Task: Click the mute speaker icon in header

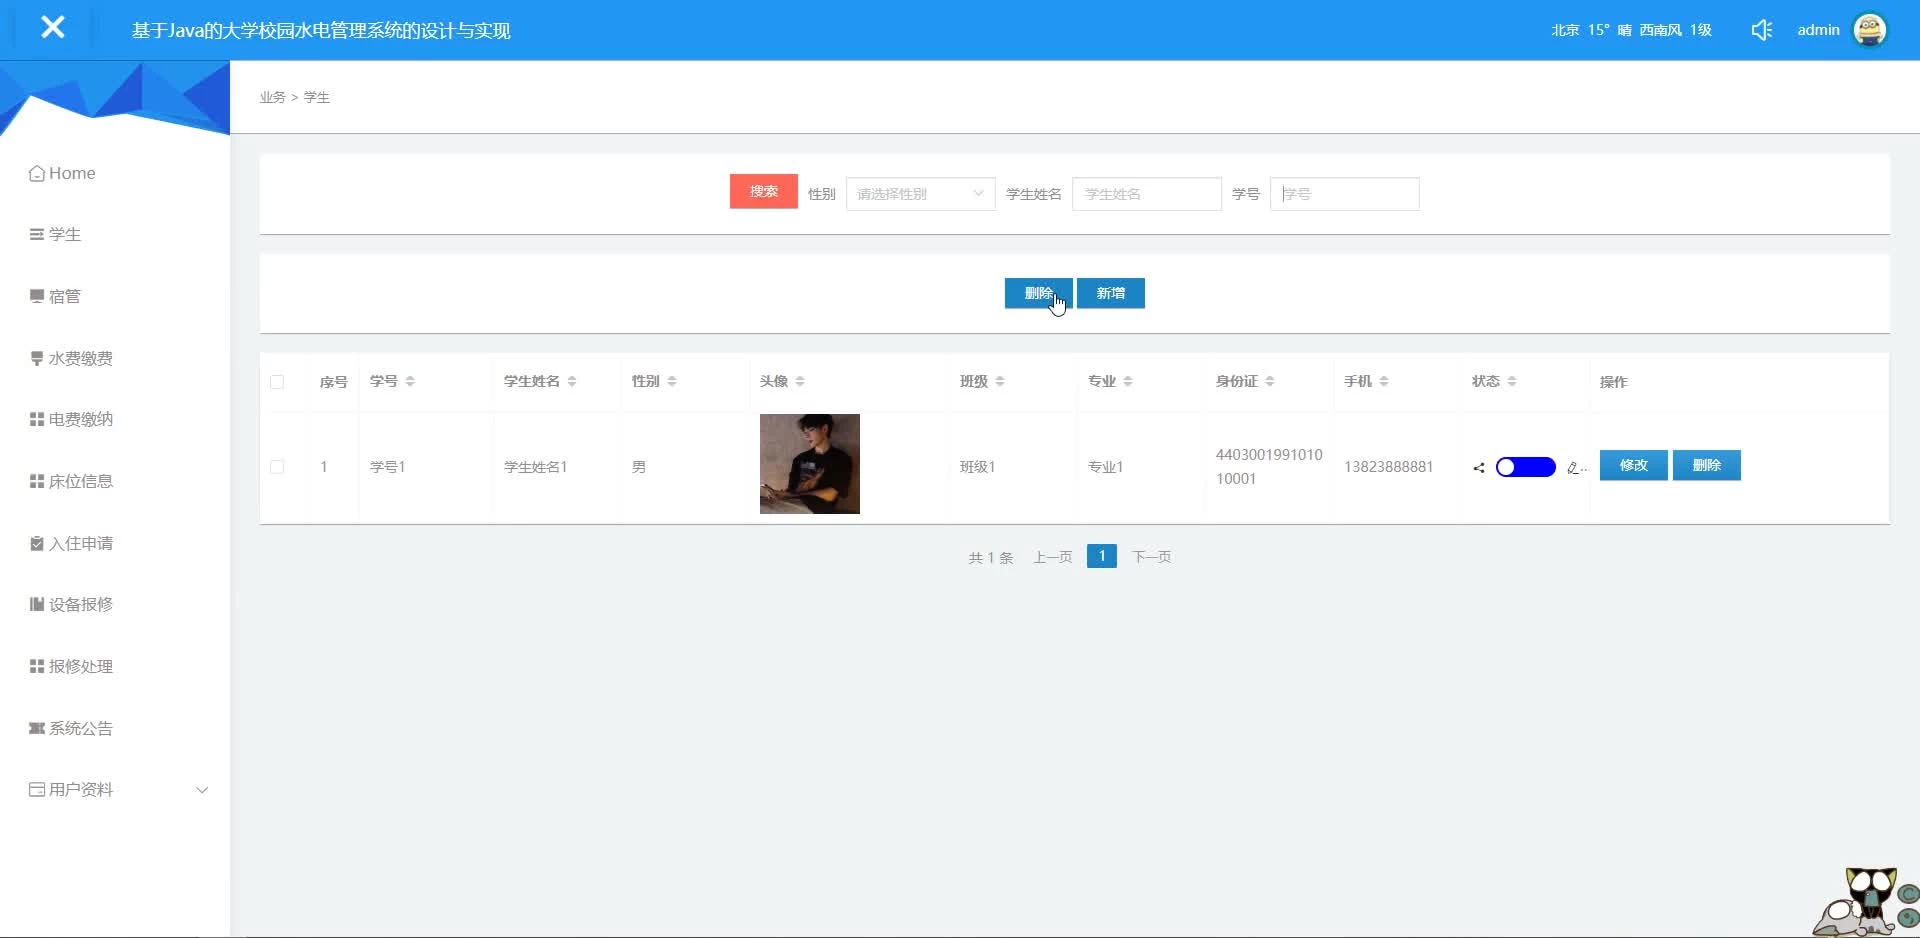Action: [x=1762, y=30]
